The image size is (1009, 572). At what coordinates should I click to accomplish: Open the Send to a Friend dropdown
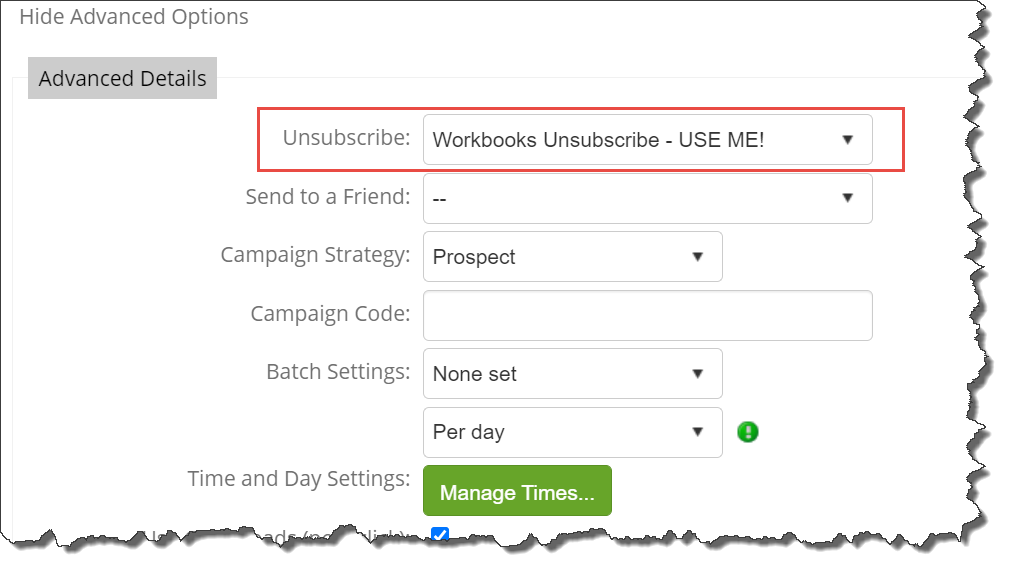coord(647,198)
